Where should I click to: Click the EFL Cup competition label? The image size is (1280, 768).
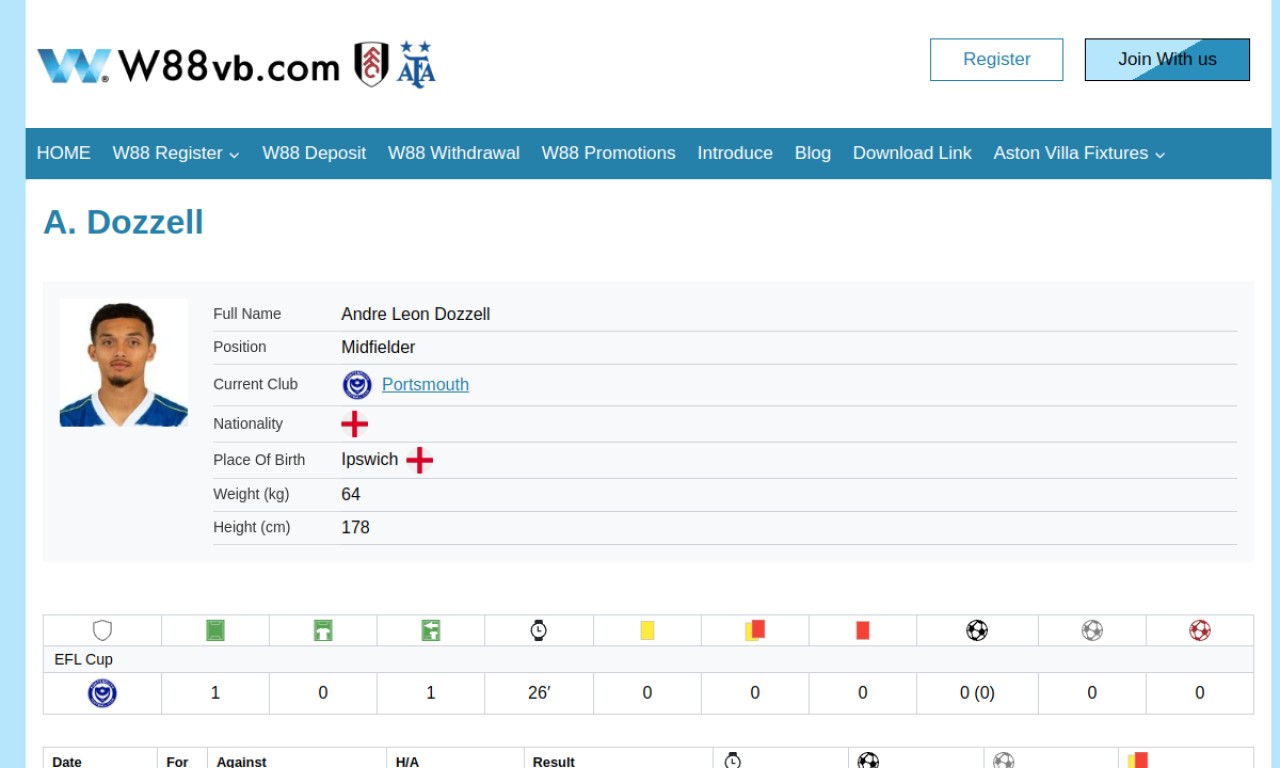pos(84,660)
